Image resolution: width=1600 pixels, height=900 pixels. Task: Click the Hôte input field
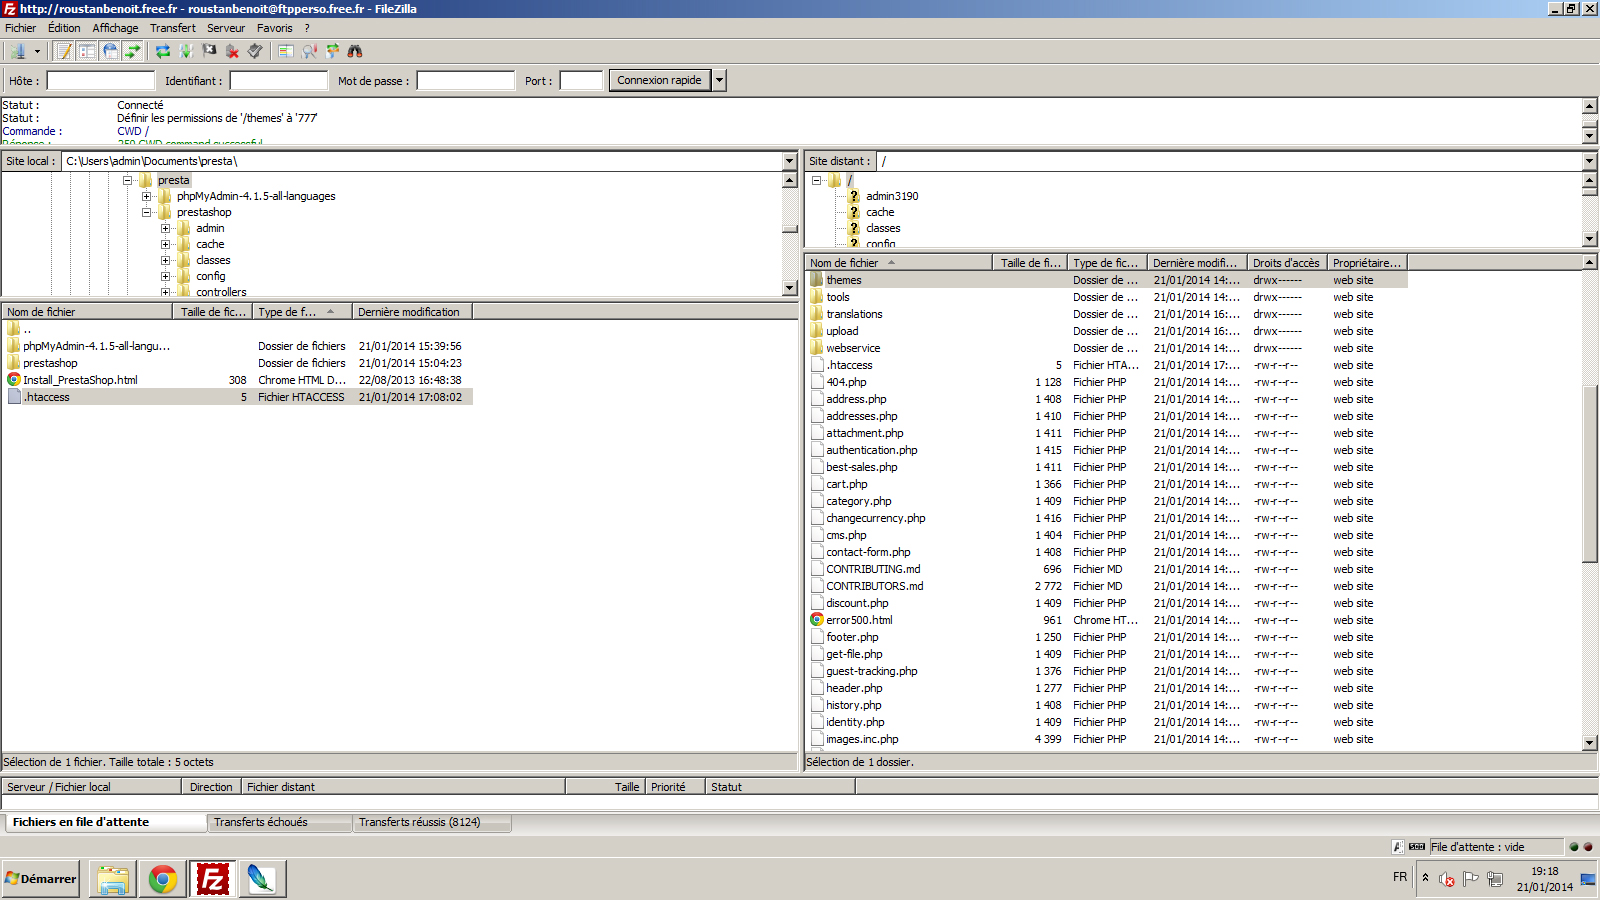point(101,81)
